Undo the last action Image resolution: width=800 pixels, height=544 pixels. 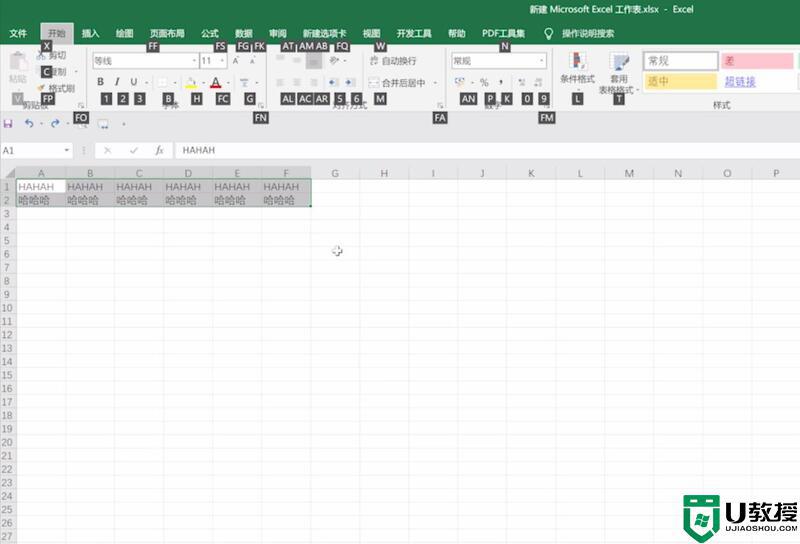click(29, 124)
